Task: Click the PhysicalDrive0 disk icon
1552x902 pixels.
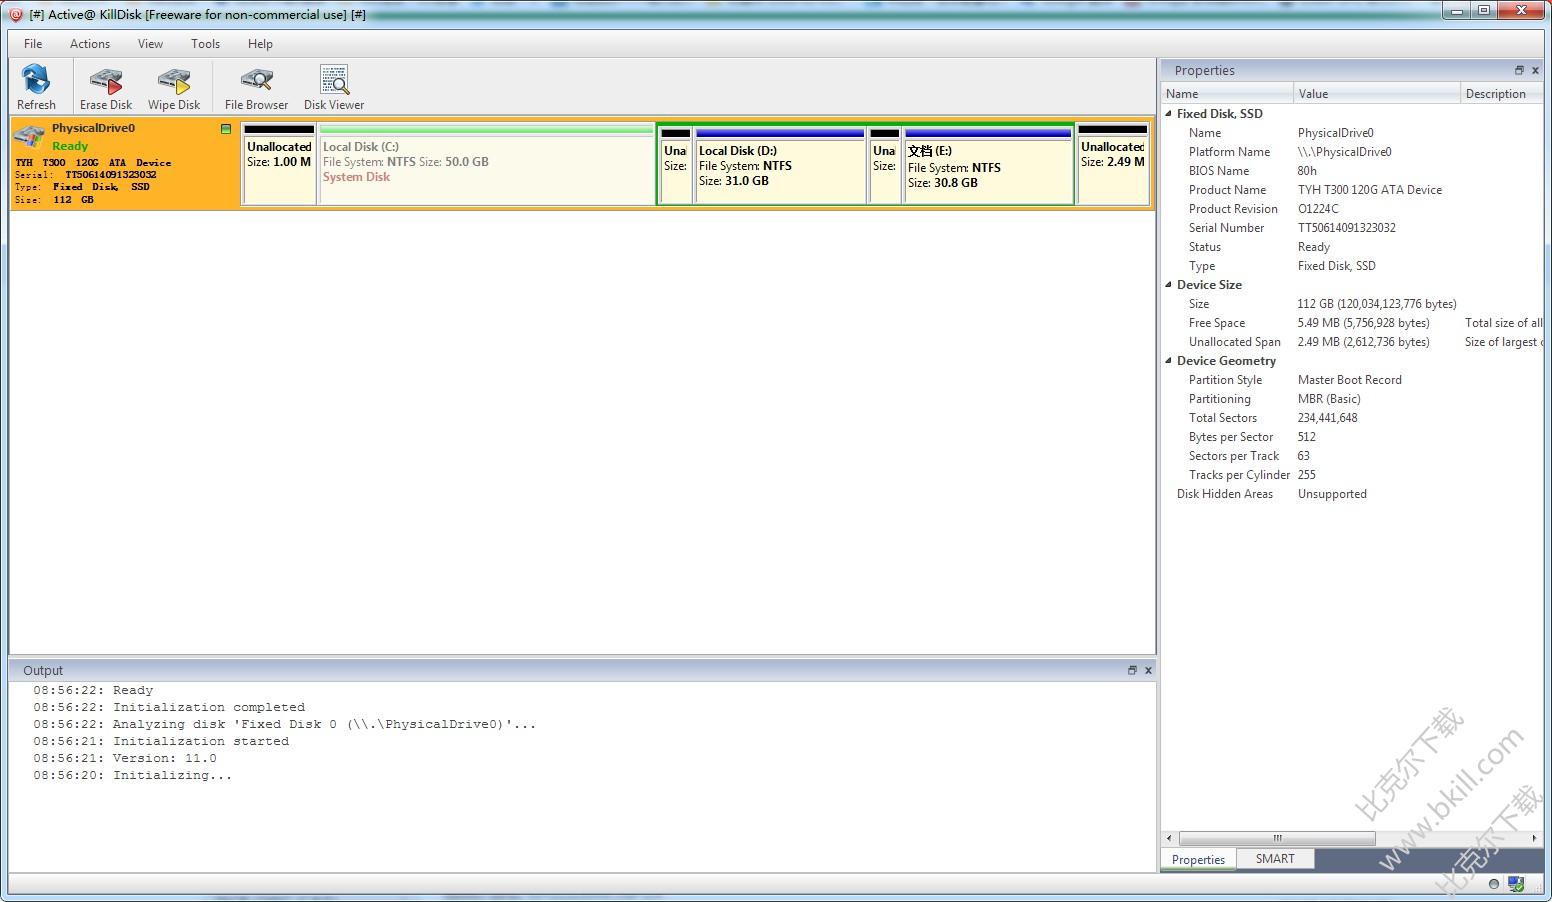Action: [x=30, y=137]
